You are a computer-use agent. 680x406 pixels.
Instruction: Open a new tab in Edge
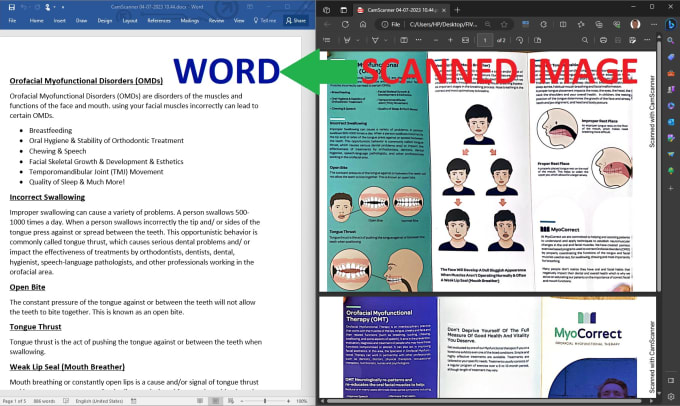pos(457,10)
